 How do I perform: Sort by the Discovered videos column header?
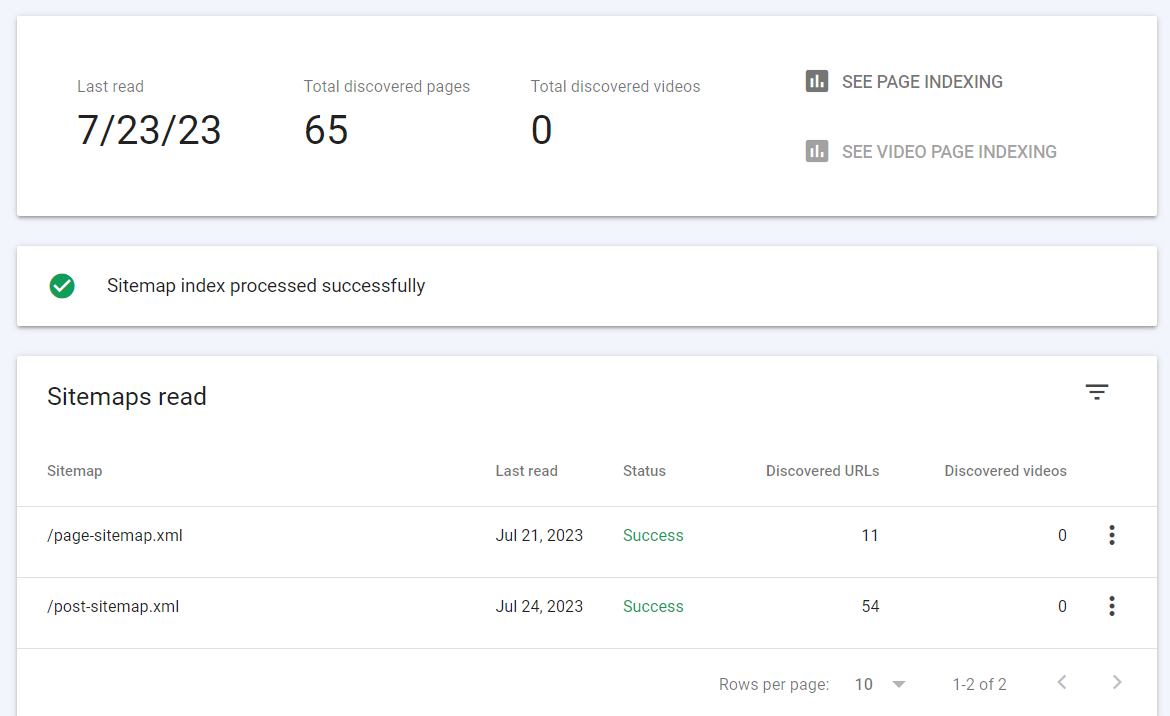(x=1005, y=471)
